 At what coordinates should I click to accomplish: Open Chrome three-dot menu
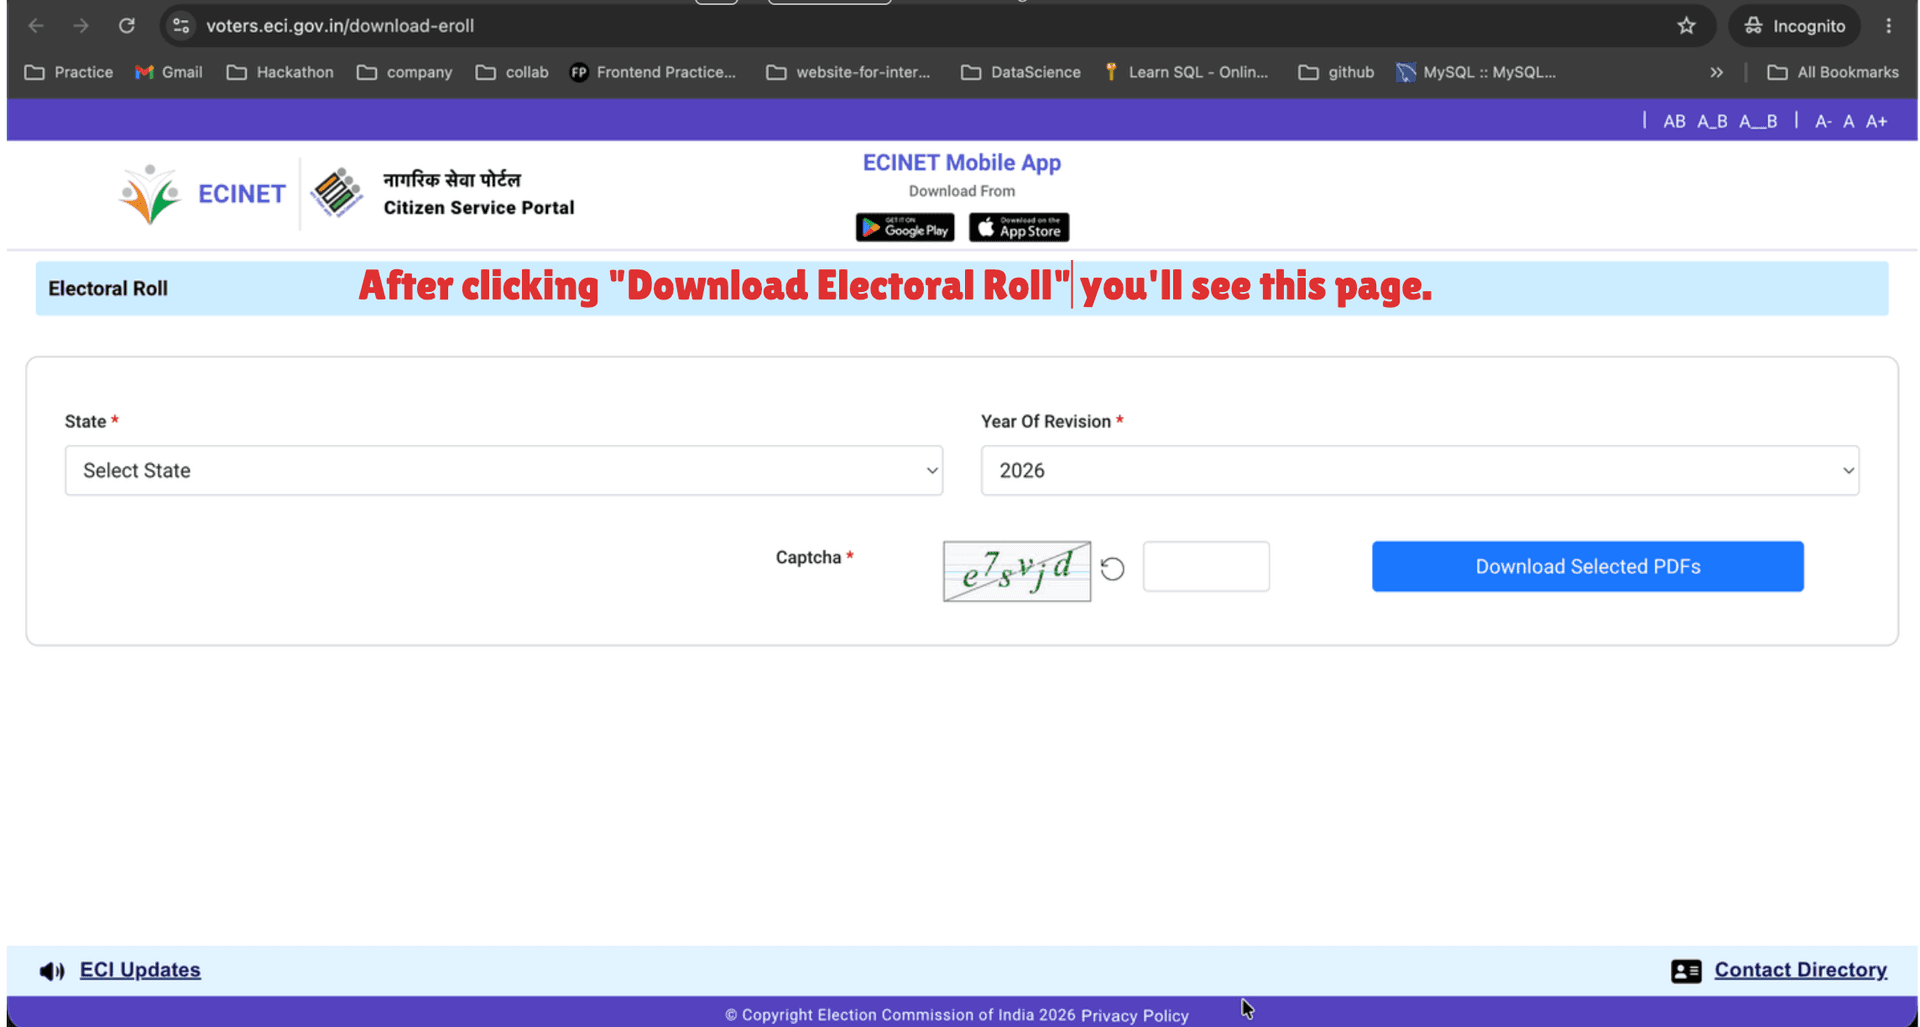pyautogui.click(x=1888, y=26)
